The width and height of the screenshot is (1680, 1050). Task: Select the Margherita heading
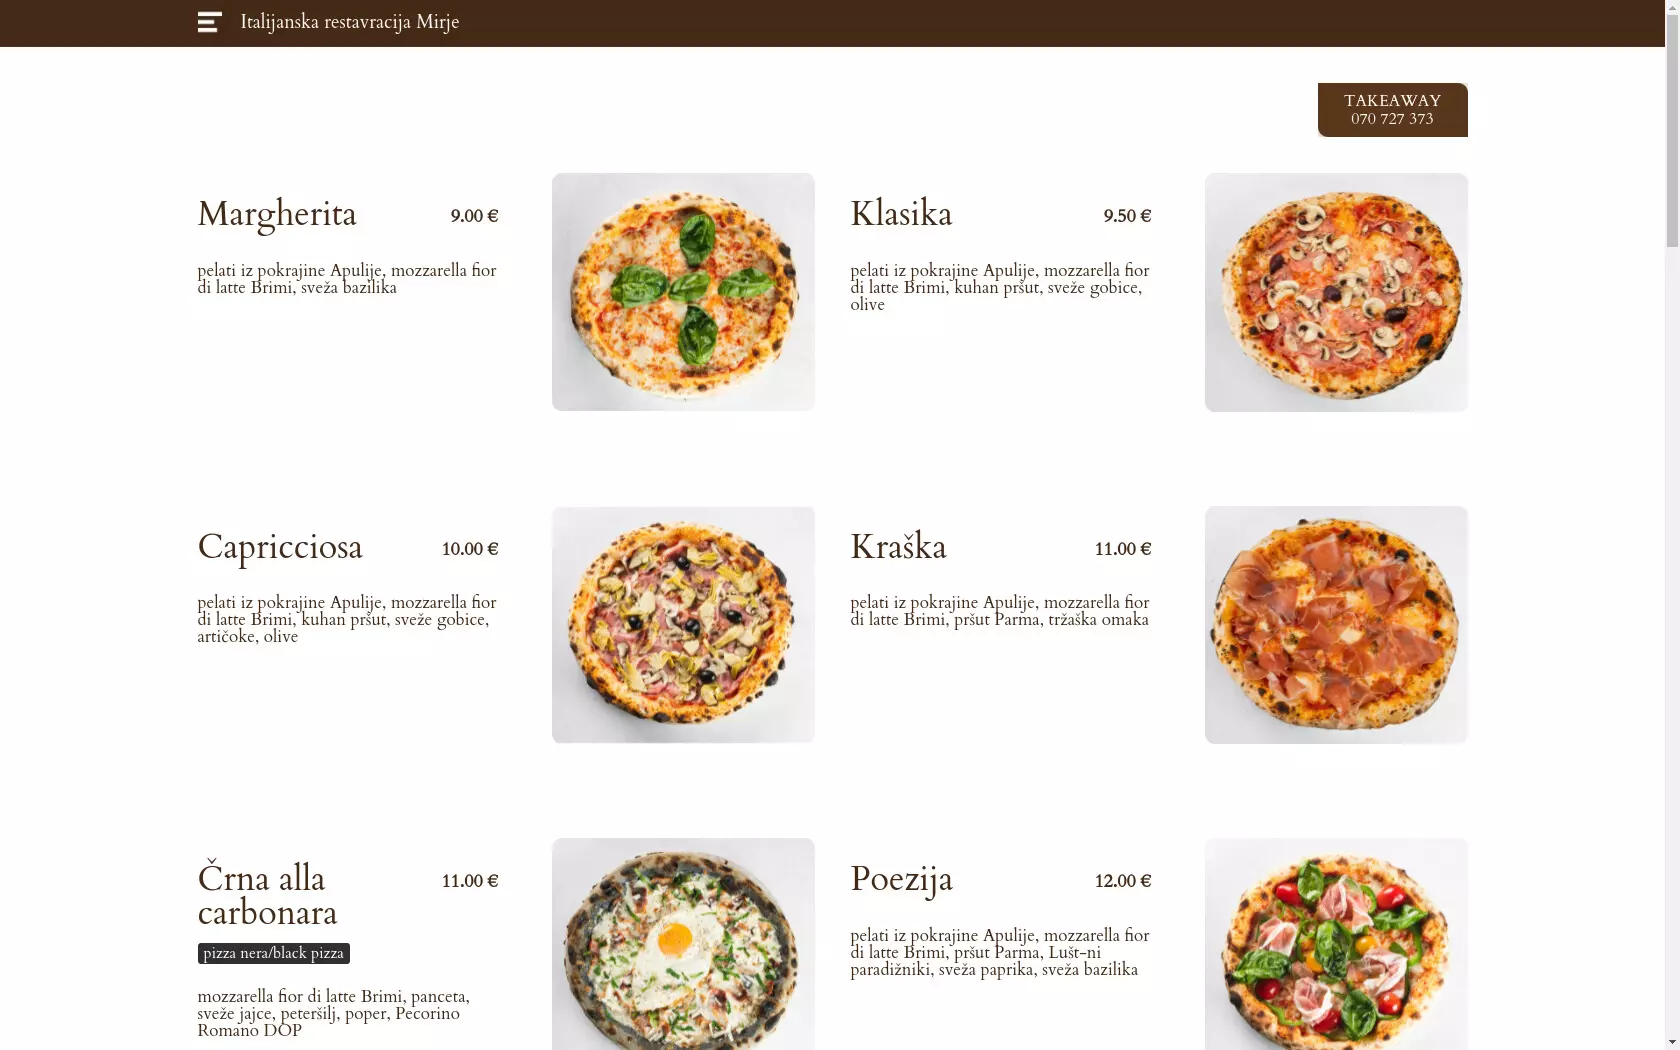277,215
